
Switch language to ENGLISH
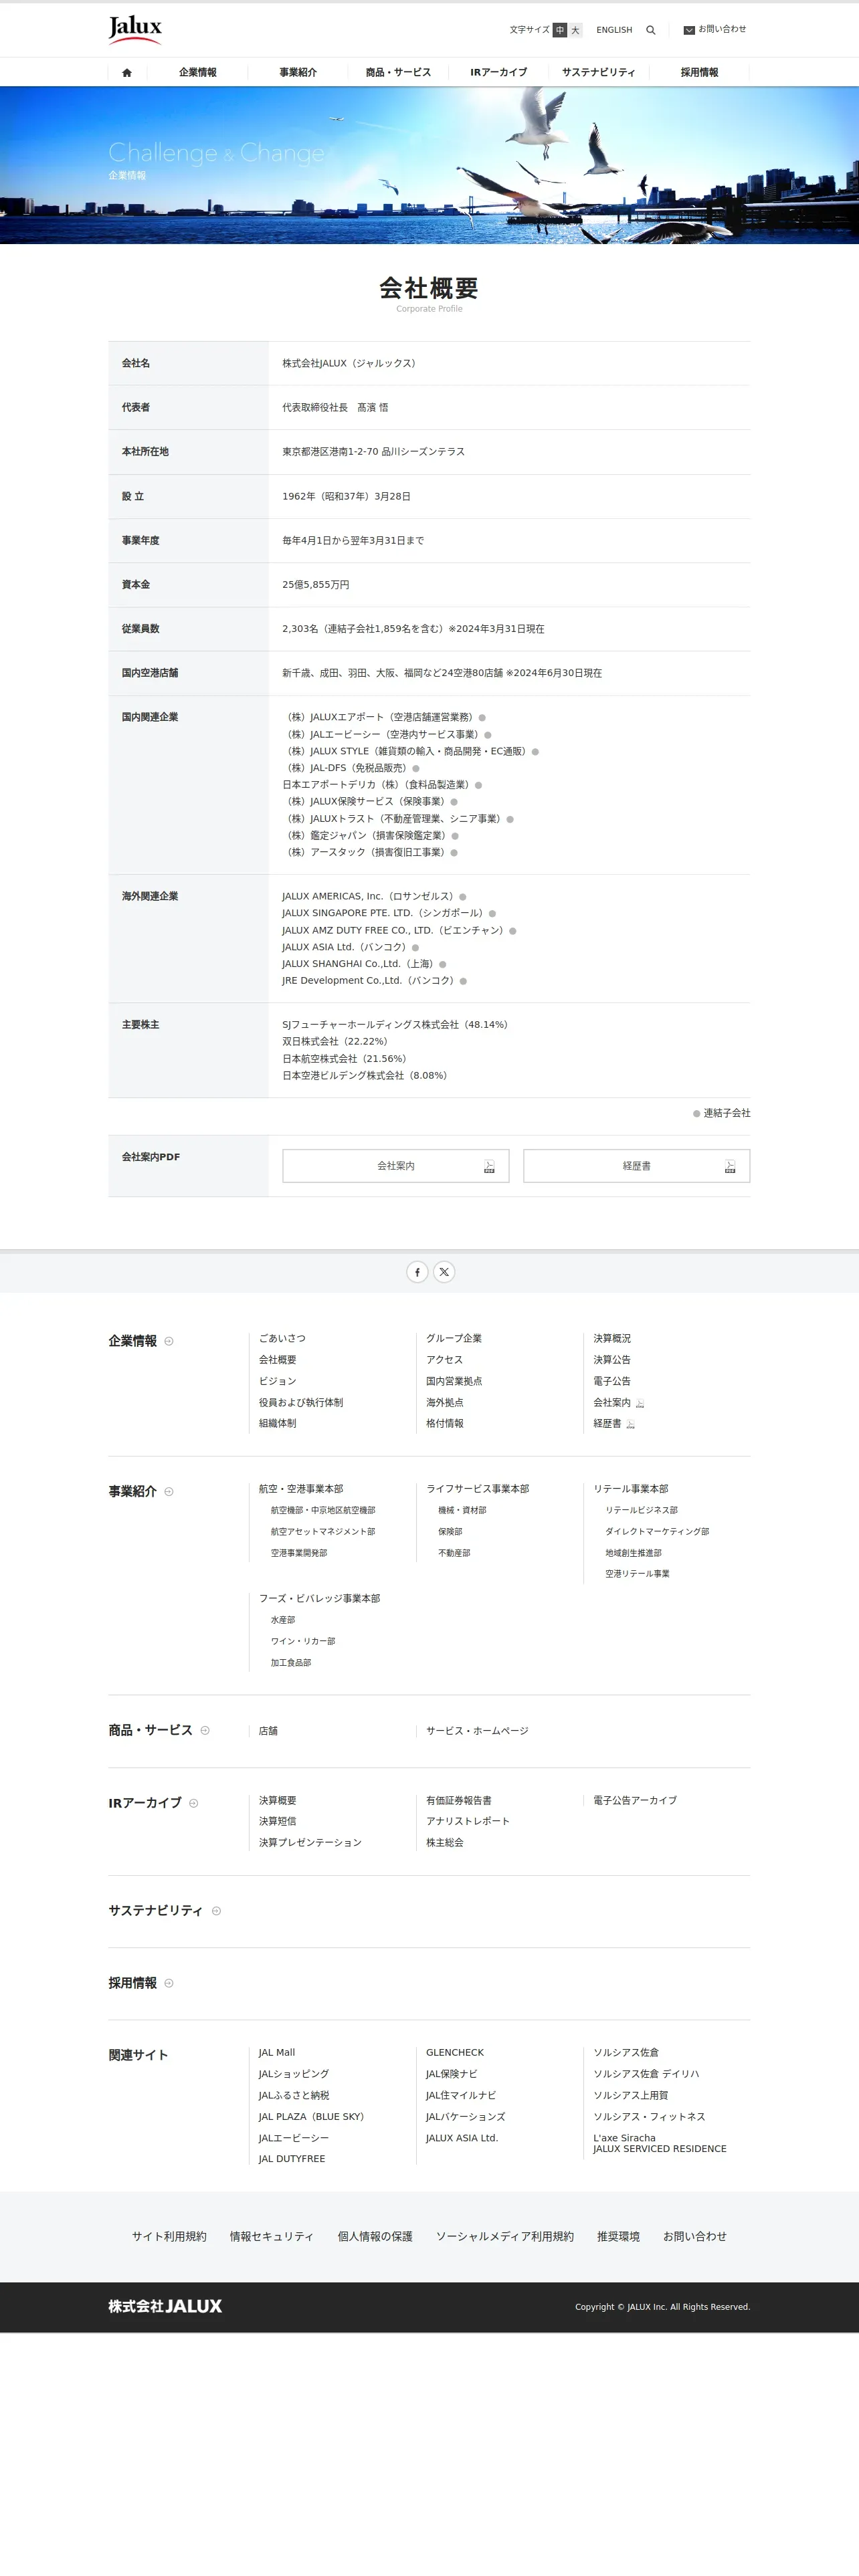click(x=614, y=30)
